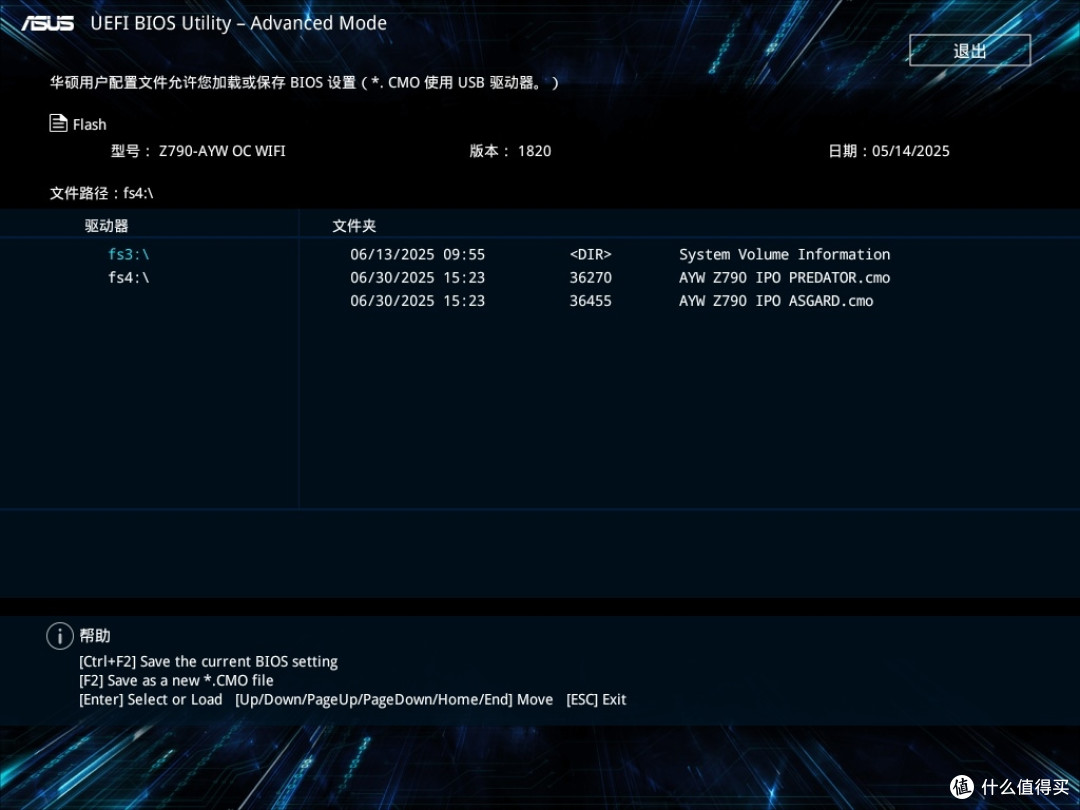Click the [ESC] Exit hint
Screen dimensions: 1080x810
pyautogui.click(x=596, y=700)
